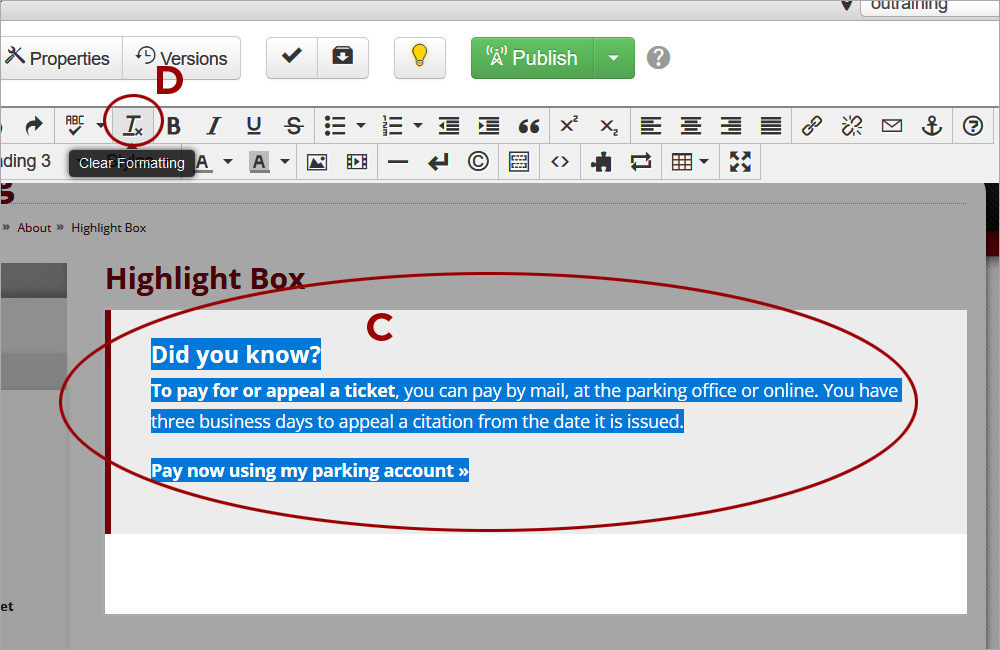
Task: Toggle fullscreen editor mode
Action: click(740, 162)
